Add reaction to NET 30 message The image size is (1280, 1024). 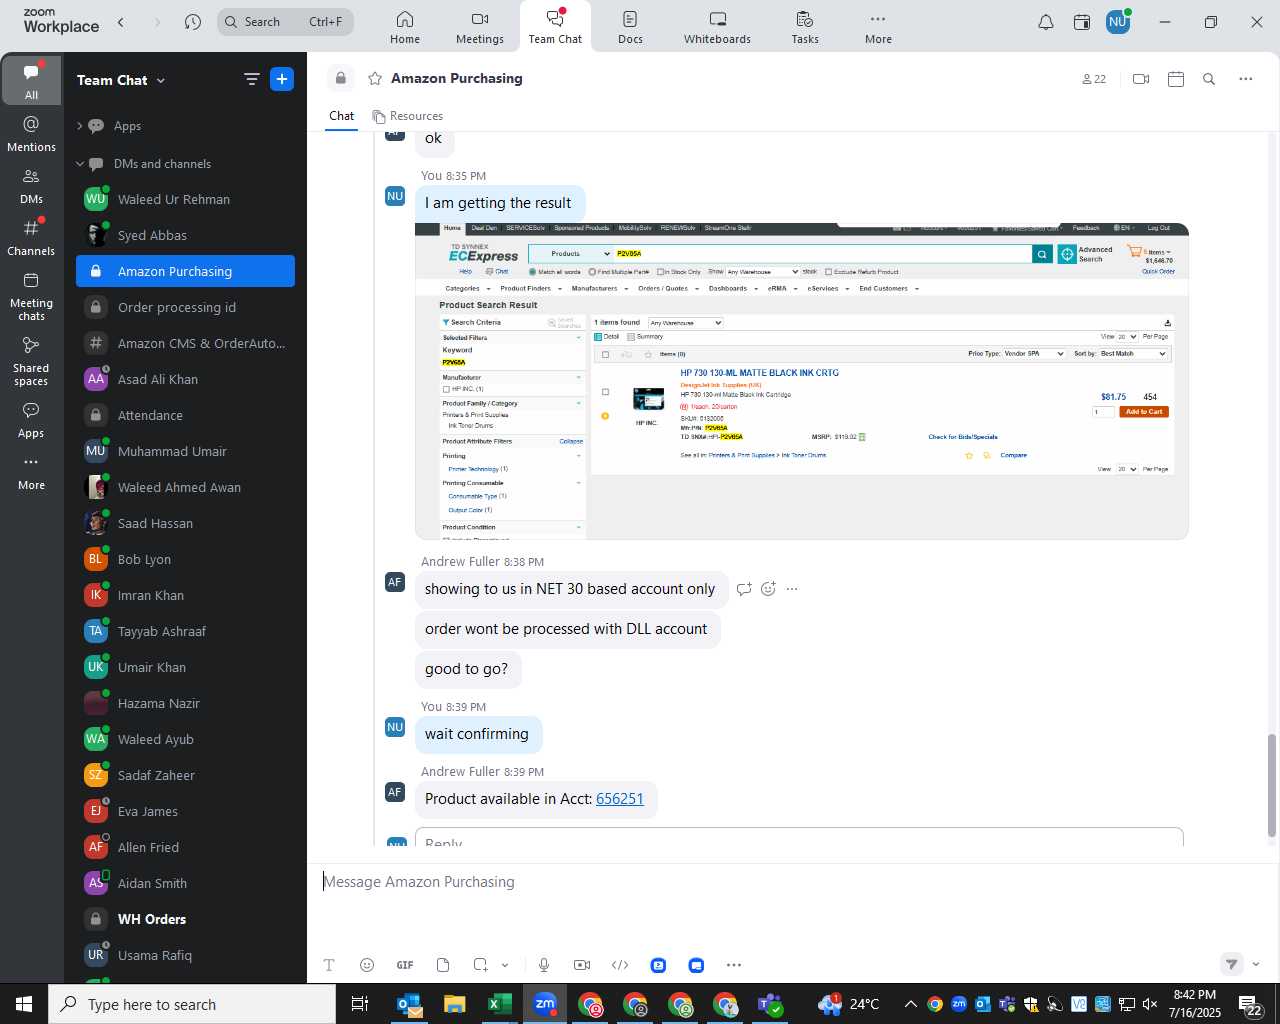point(768,589)
